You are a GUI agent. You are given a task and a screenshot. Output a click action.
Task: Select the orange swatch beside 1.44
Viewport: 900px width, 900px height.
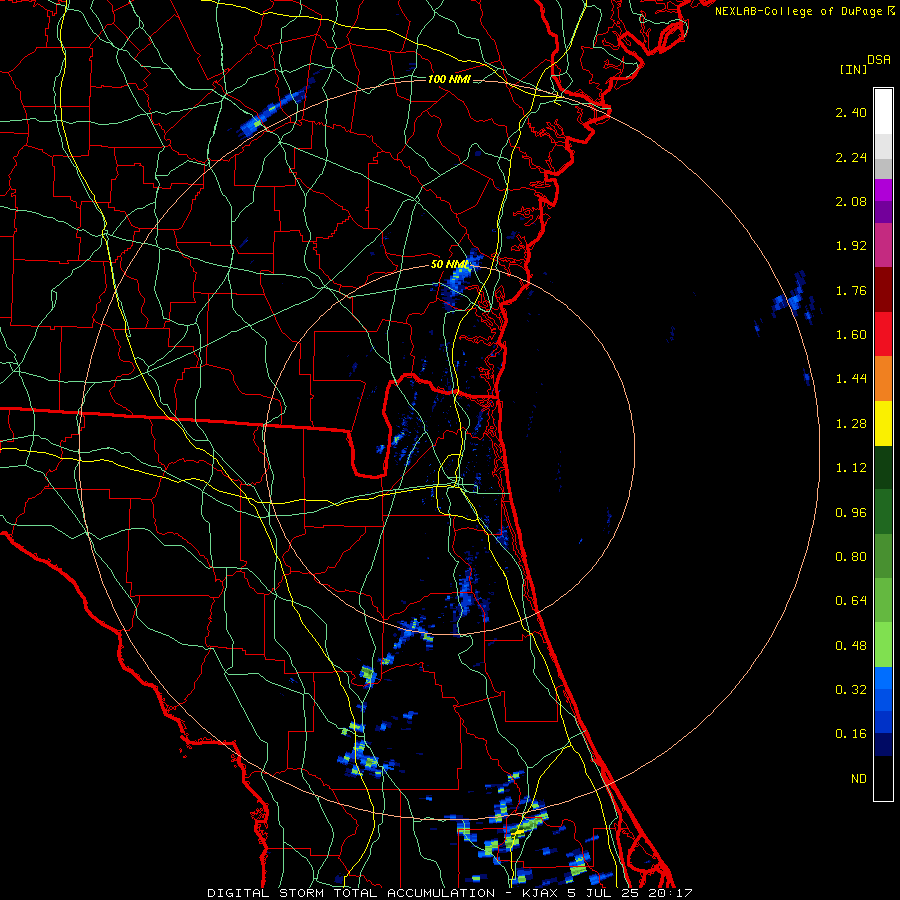tap(883, 379)
